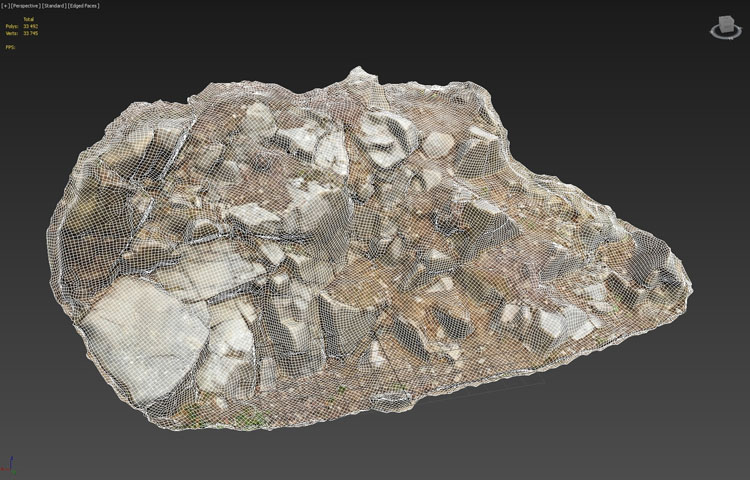
Task: Click the FPS label in viewport statistics
Action: point(10,46)
